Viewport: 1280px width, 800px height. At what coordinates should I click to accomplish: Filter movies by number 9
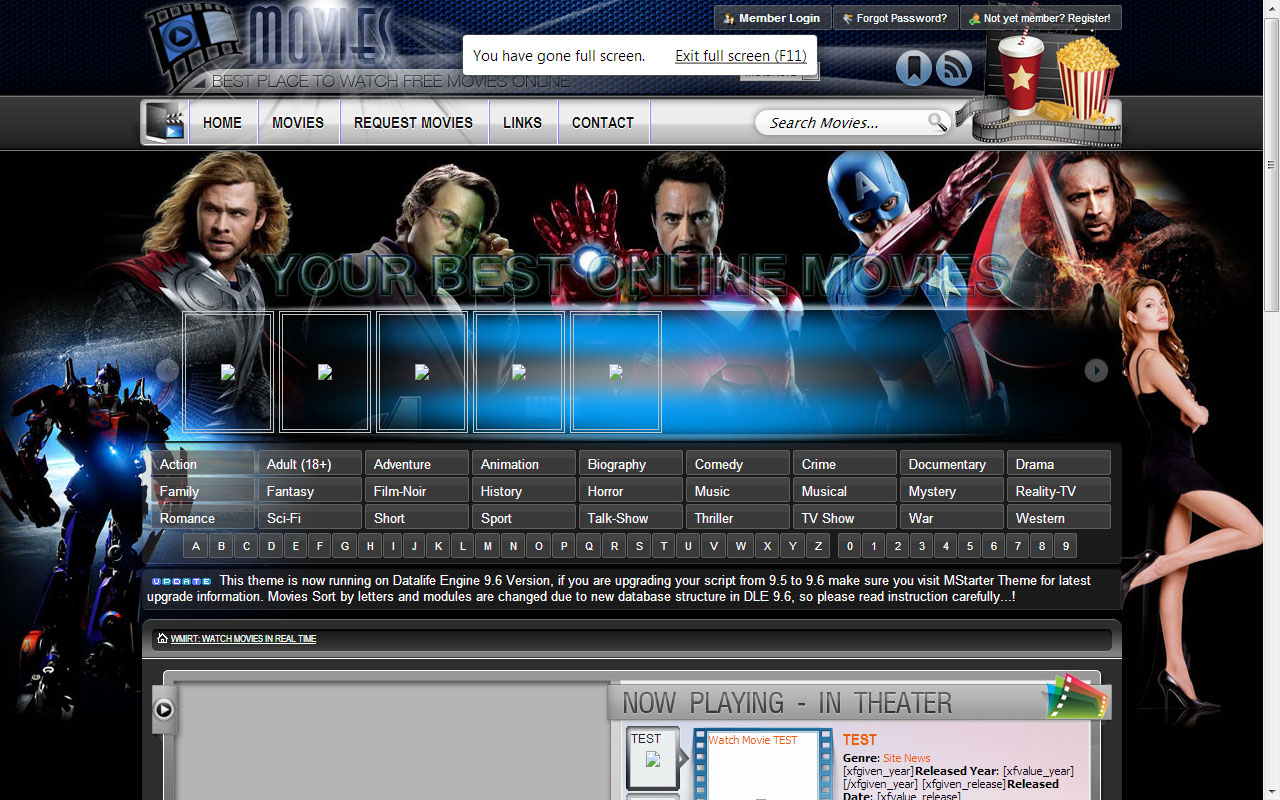(1066, 546)
